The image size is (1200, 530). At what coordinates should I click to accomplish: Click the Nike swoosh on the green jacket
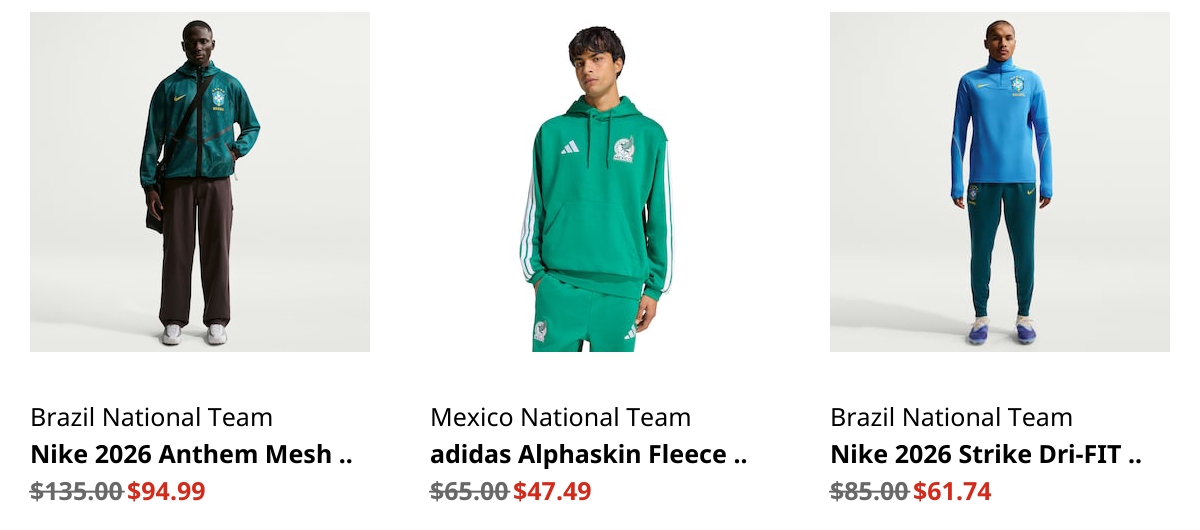[179, 97]
